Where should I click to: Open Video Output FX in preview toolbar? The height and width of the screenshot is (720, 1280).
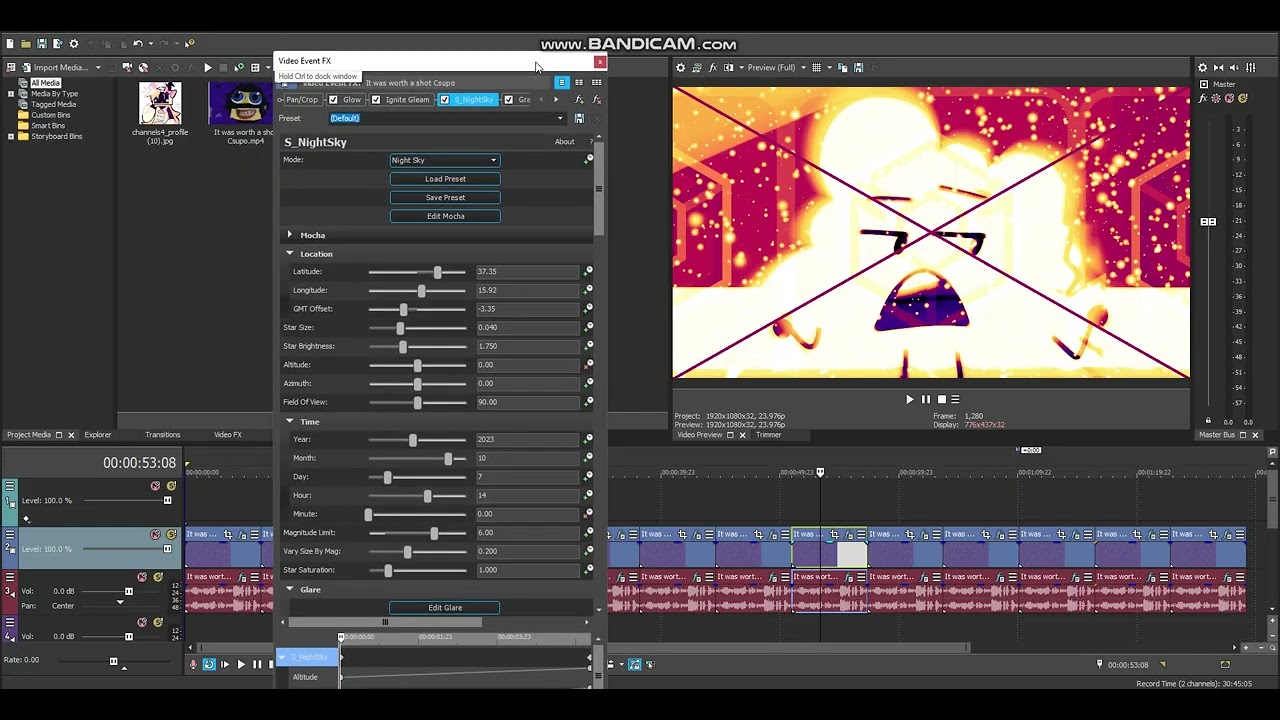(712, 67)
